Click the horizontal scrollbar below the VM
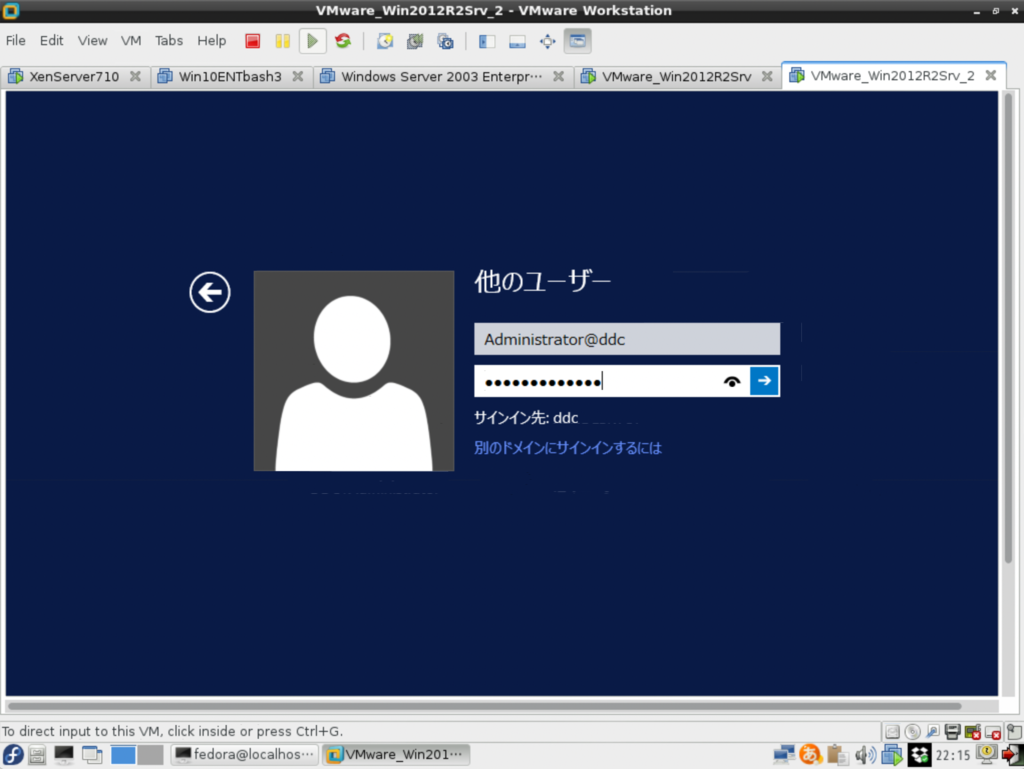The height and width of the screenshot is (769, 1024). [484, 706]
